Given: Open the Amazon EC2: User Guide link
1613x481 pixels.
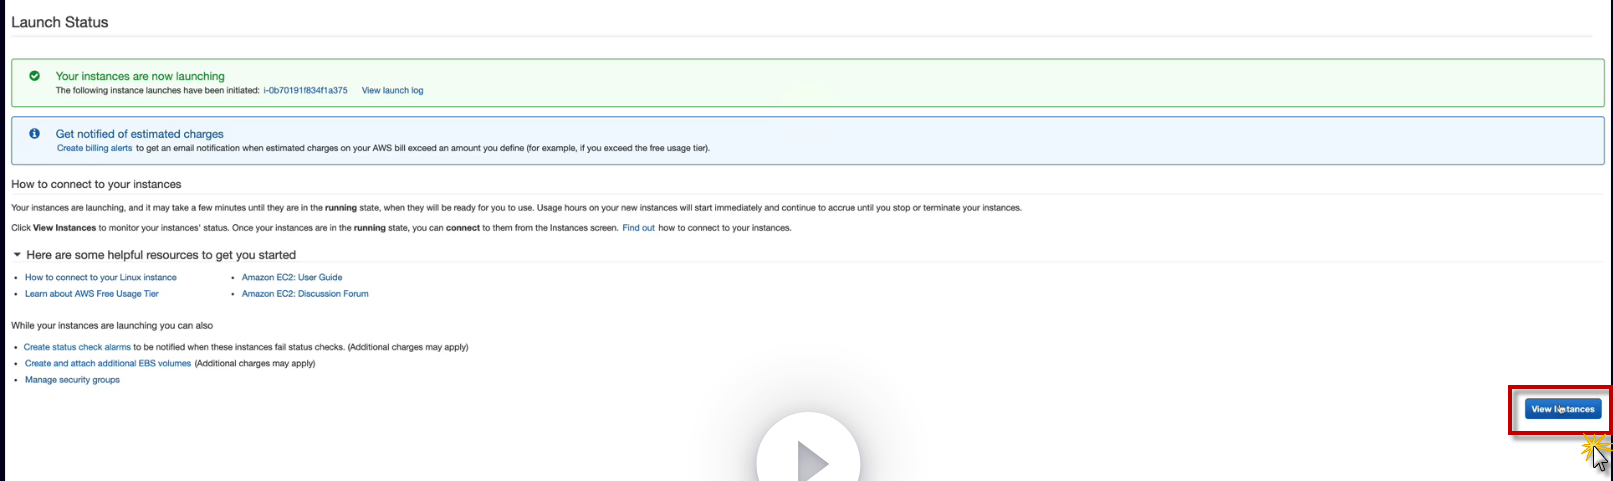Looking at the screenshot, I should point(292,277).
